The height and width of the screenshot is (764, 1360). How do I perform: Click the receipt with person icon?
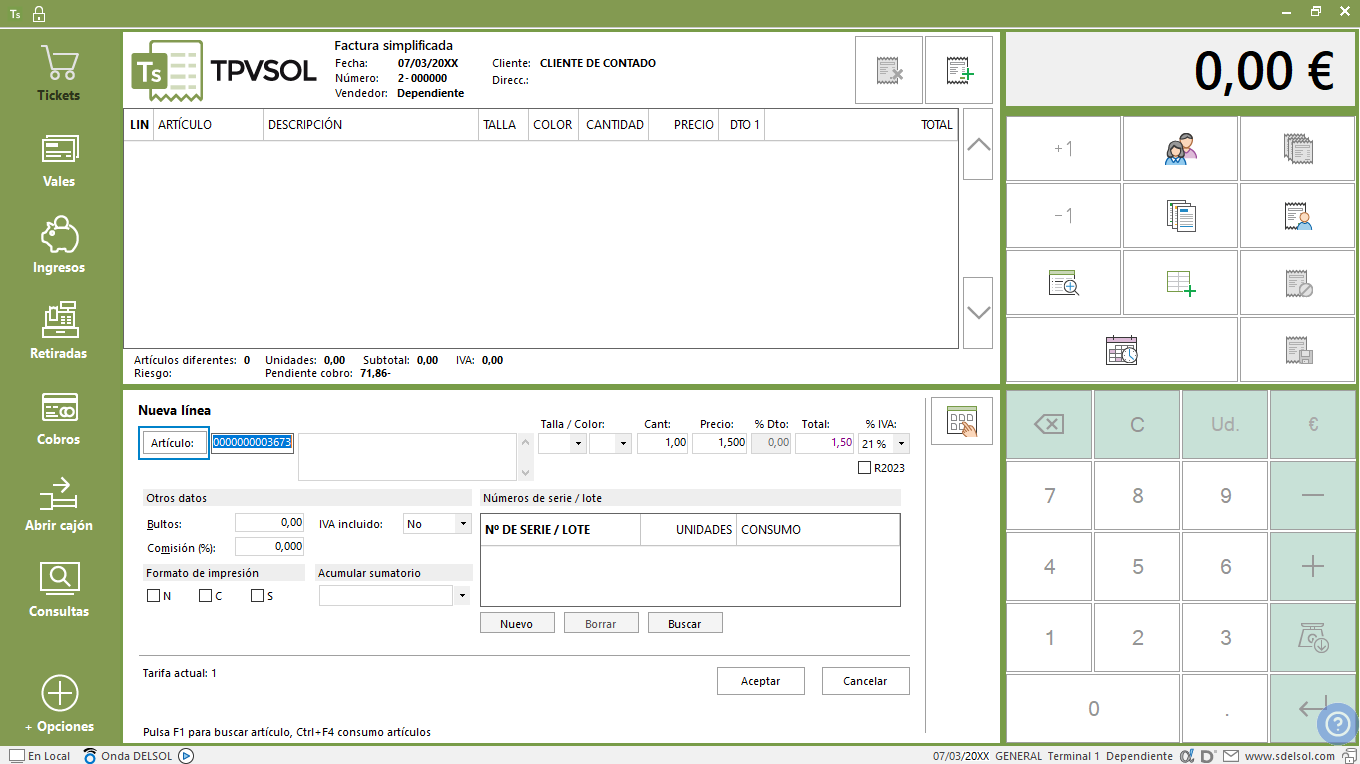(x=1298, y=216)
